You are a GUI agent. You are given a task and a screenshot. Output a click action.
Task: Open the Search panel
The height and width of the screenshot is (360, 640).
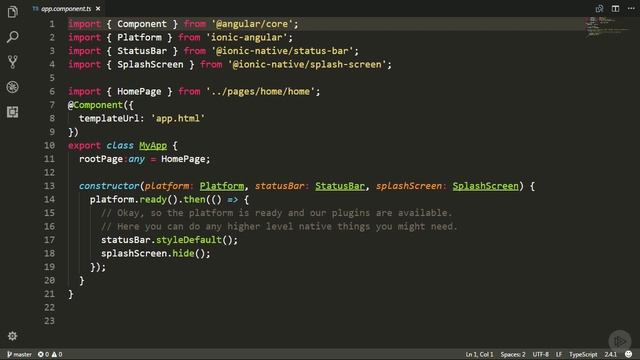coord(12,37)
